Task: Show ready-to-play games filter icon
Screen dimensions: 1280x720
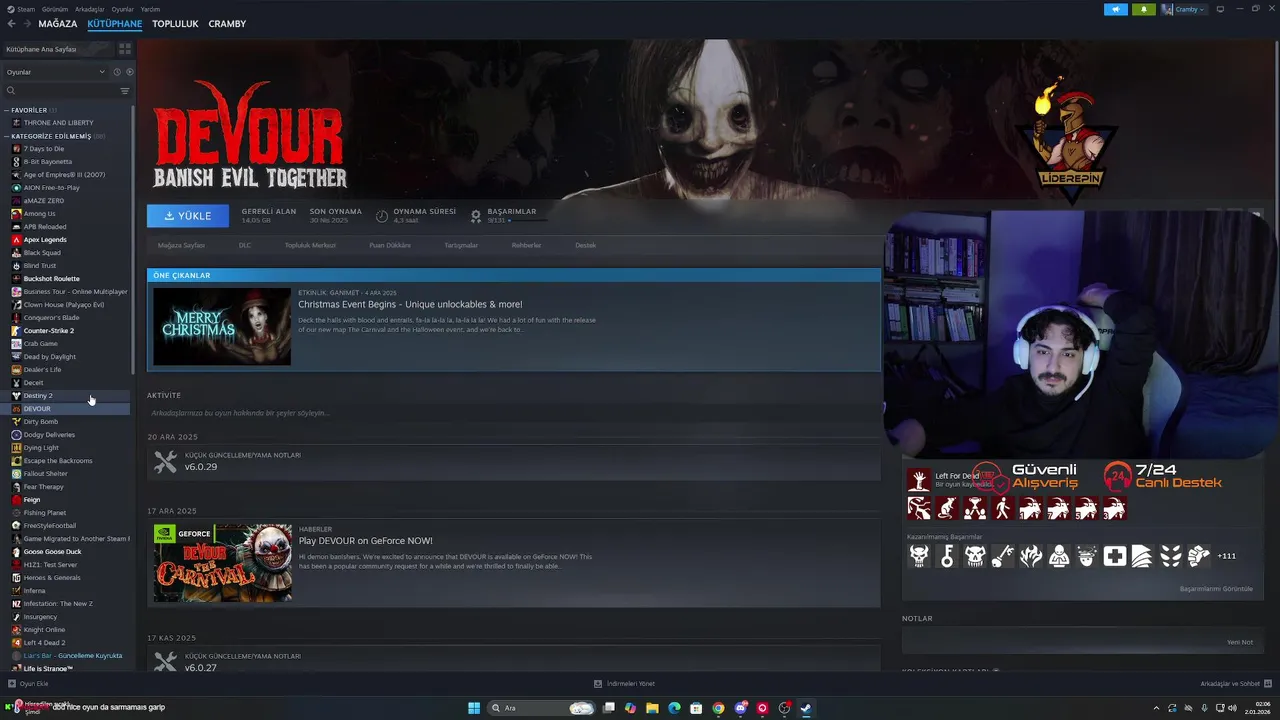Action: coord(130,72)
